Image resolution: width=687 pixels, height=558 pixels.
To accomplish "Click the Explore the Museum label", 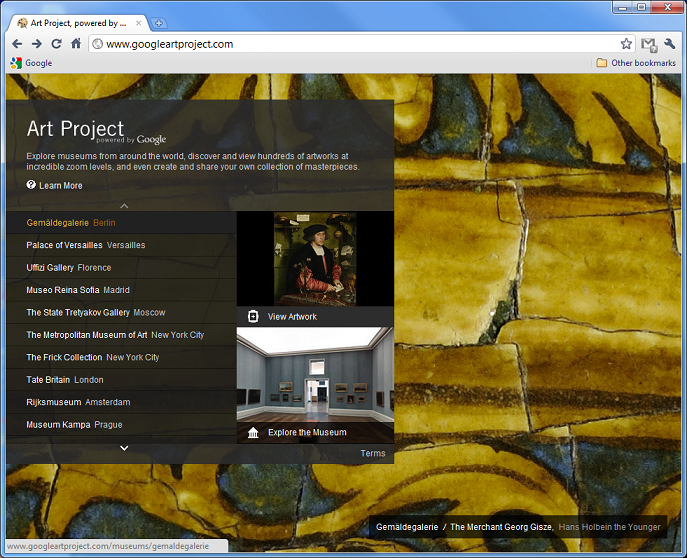I will pos(307,432).
